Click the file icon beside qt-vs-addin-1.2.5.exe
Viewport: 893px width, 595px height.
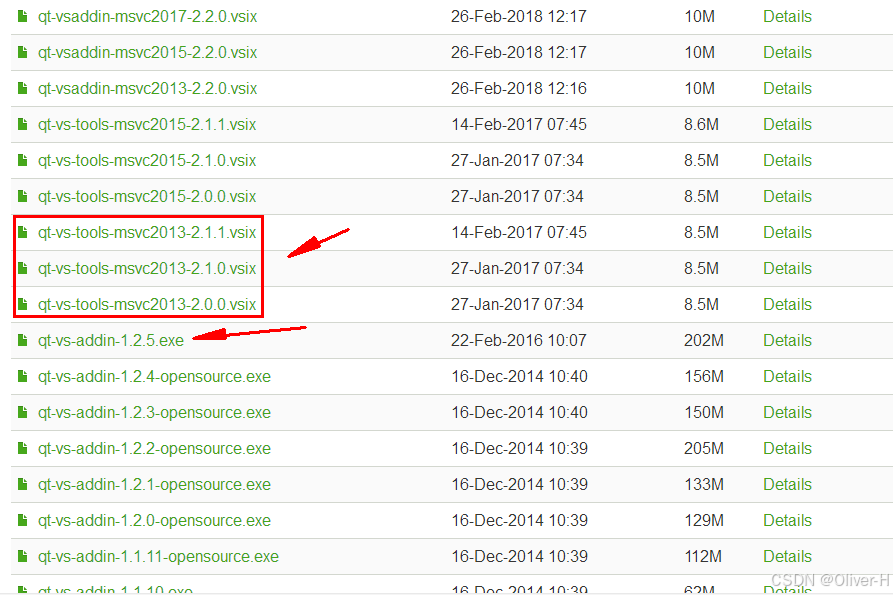pyautogui.click(x=22, y=340)
